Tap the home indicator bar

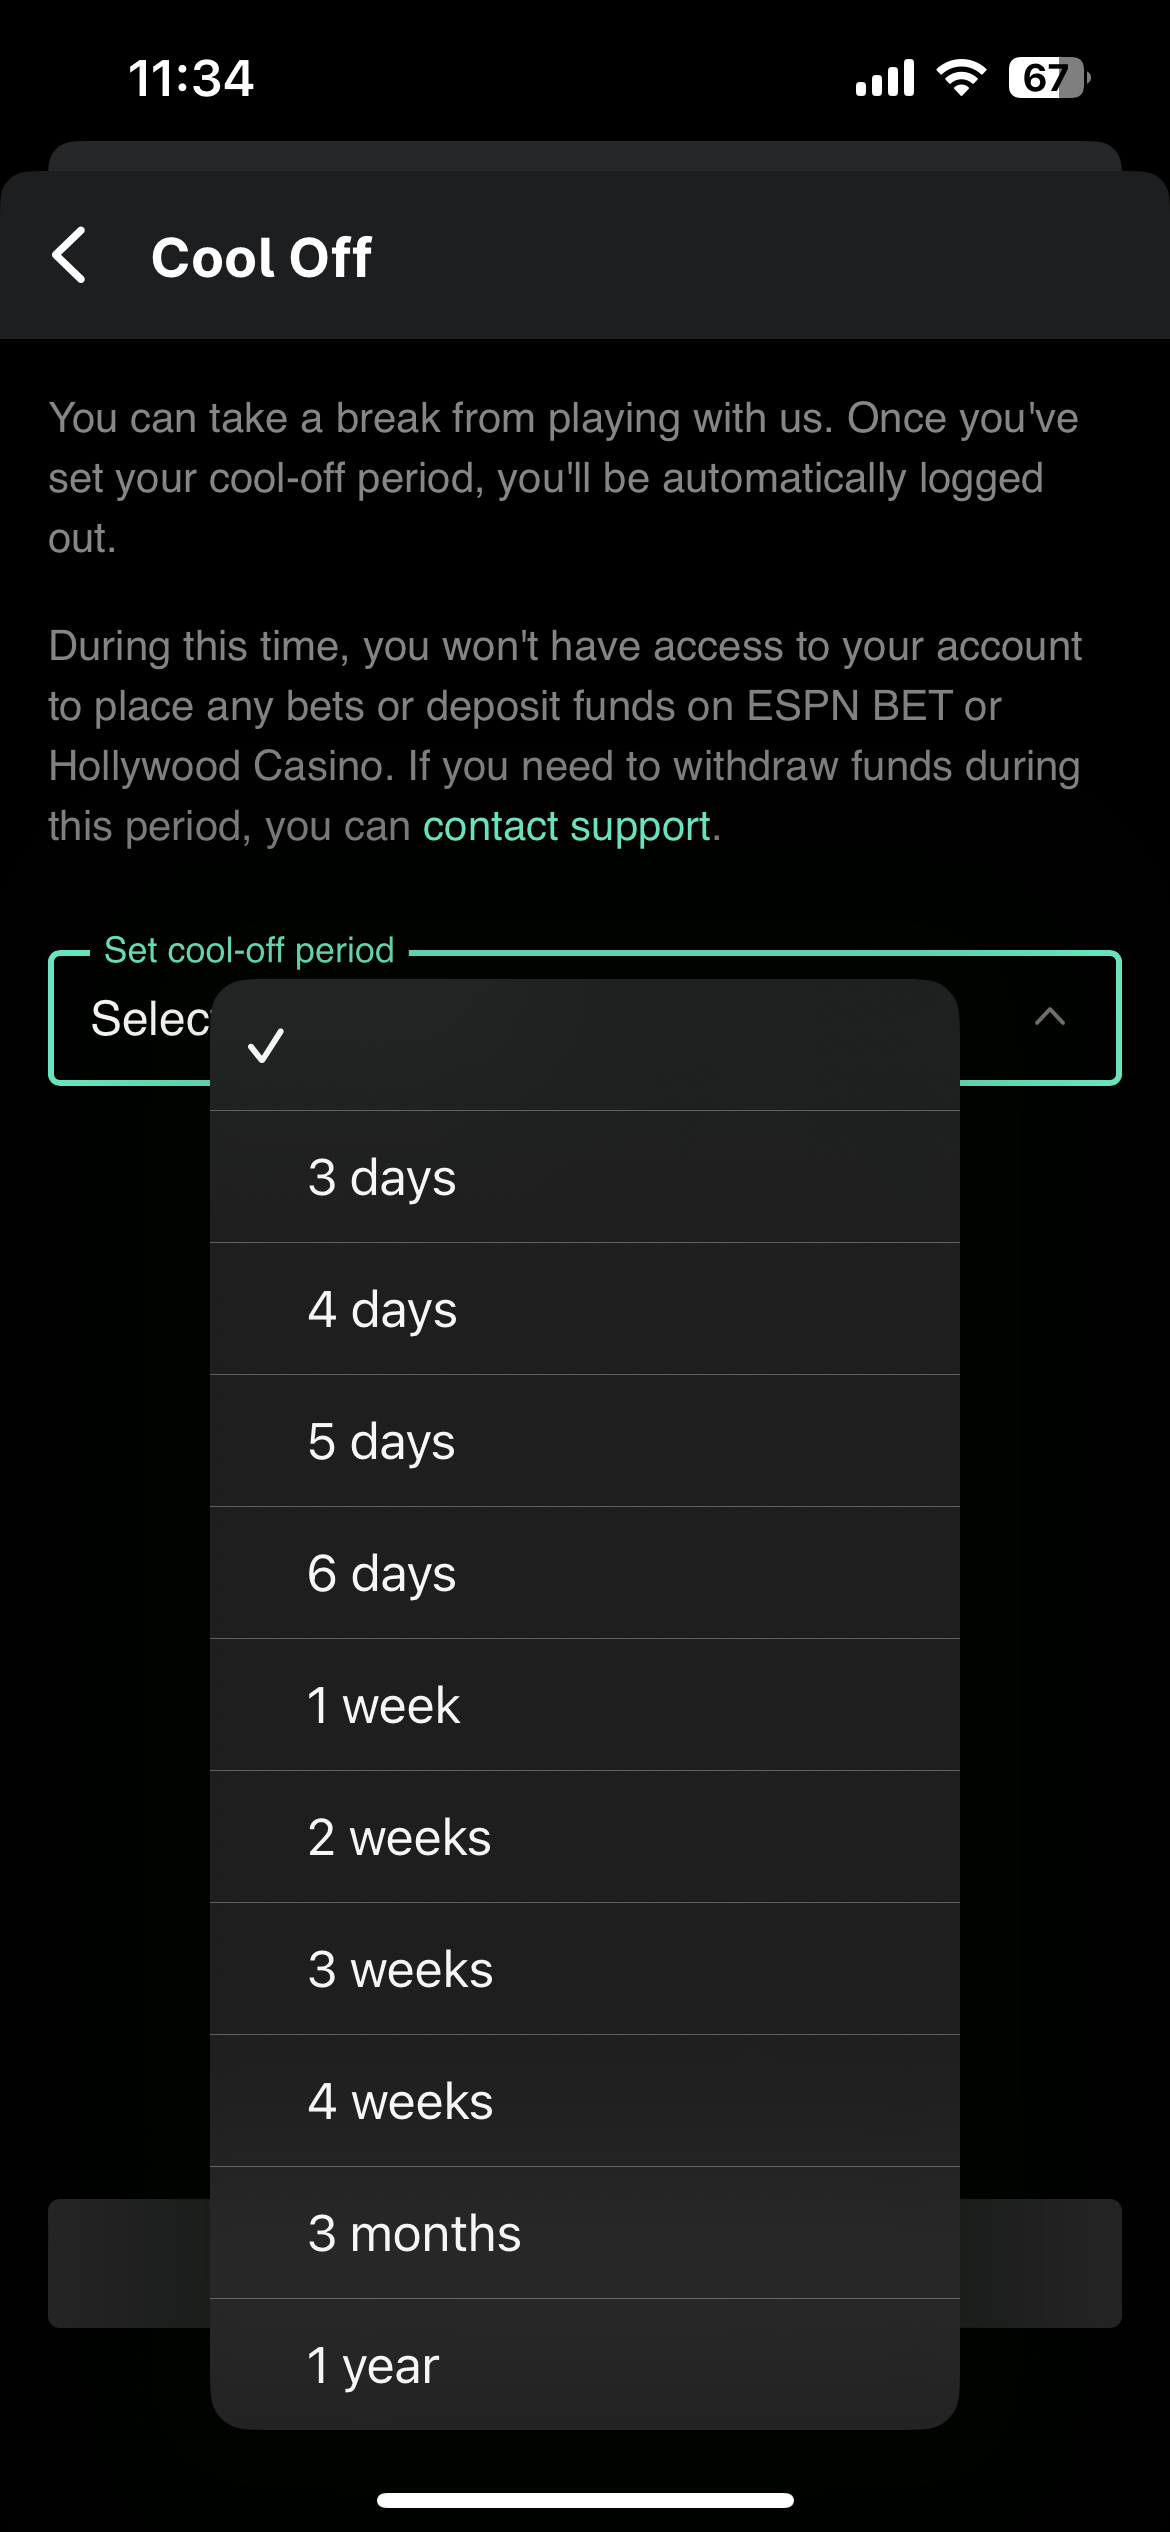585,2500
